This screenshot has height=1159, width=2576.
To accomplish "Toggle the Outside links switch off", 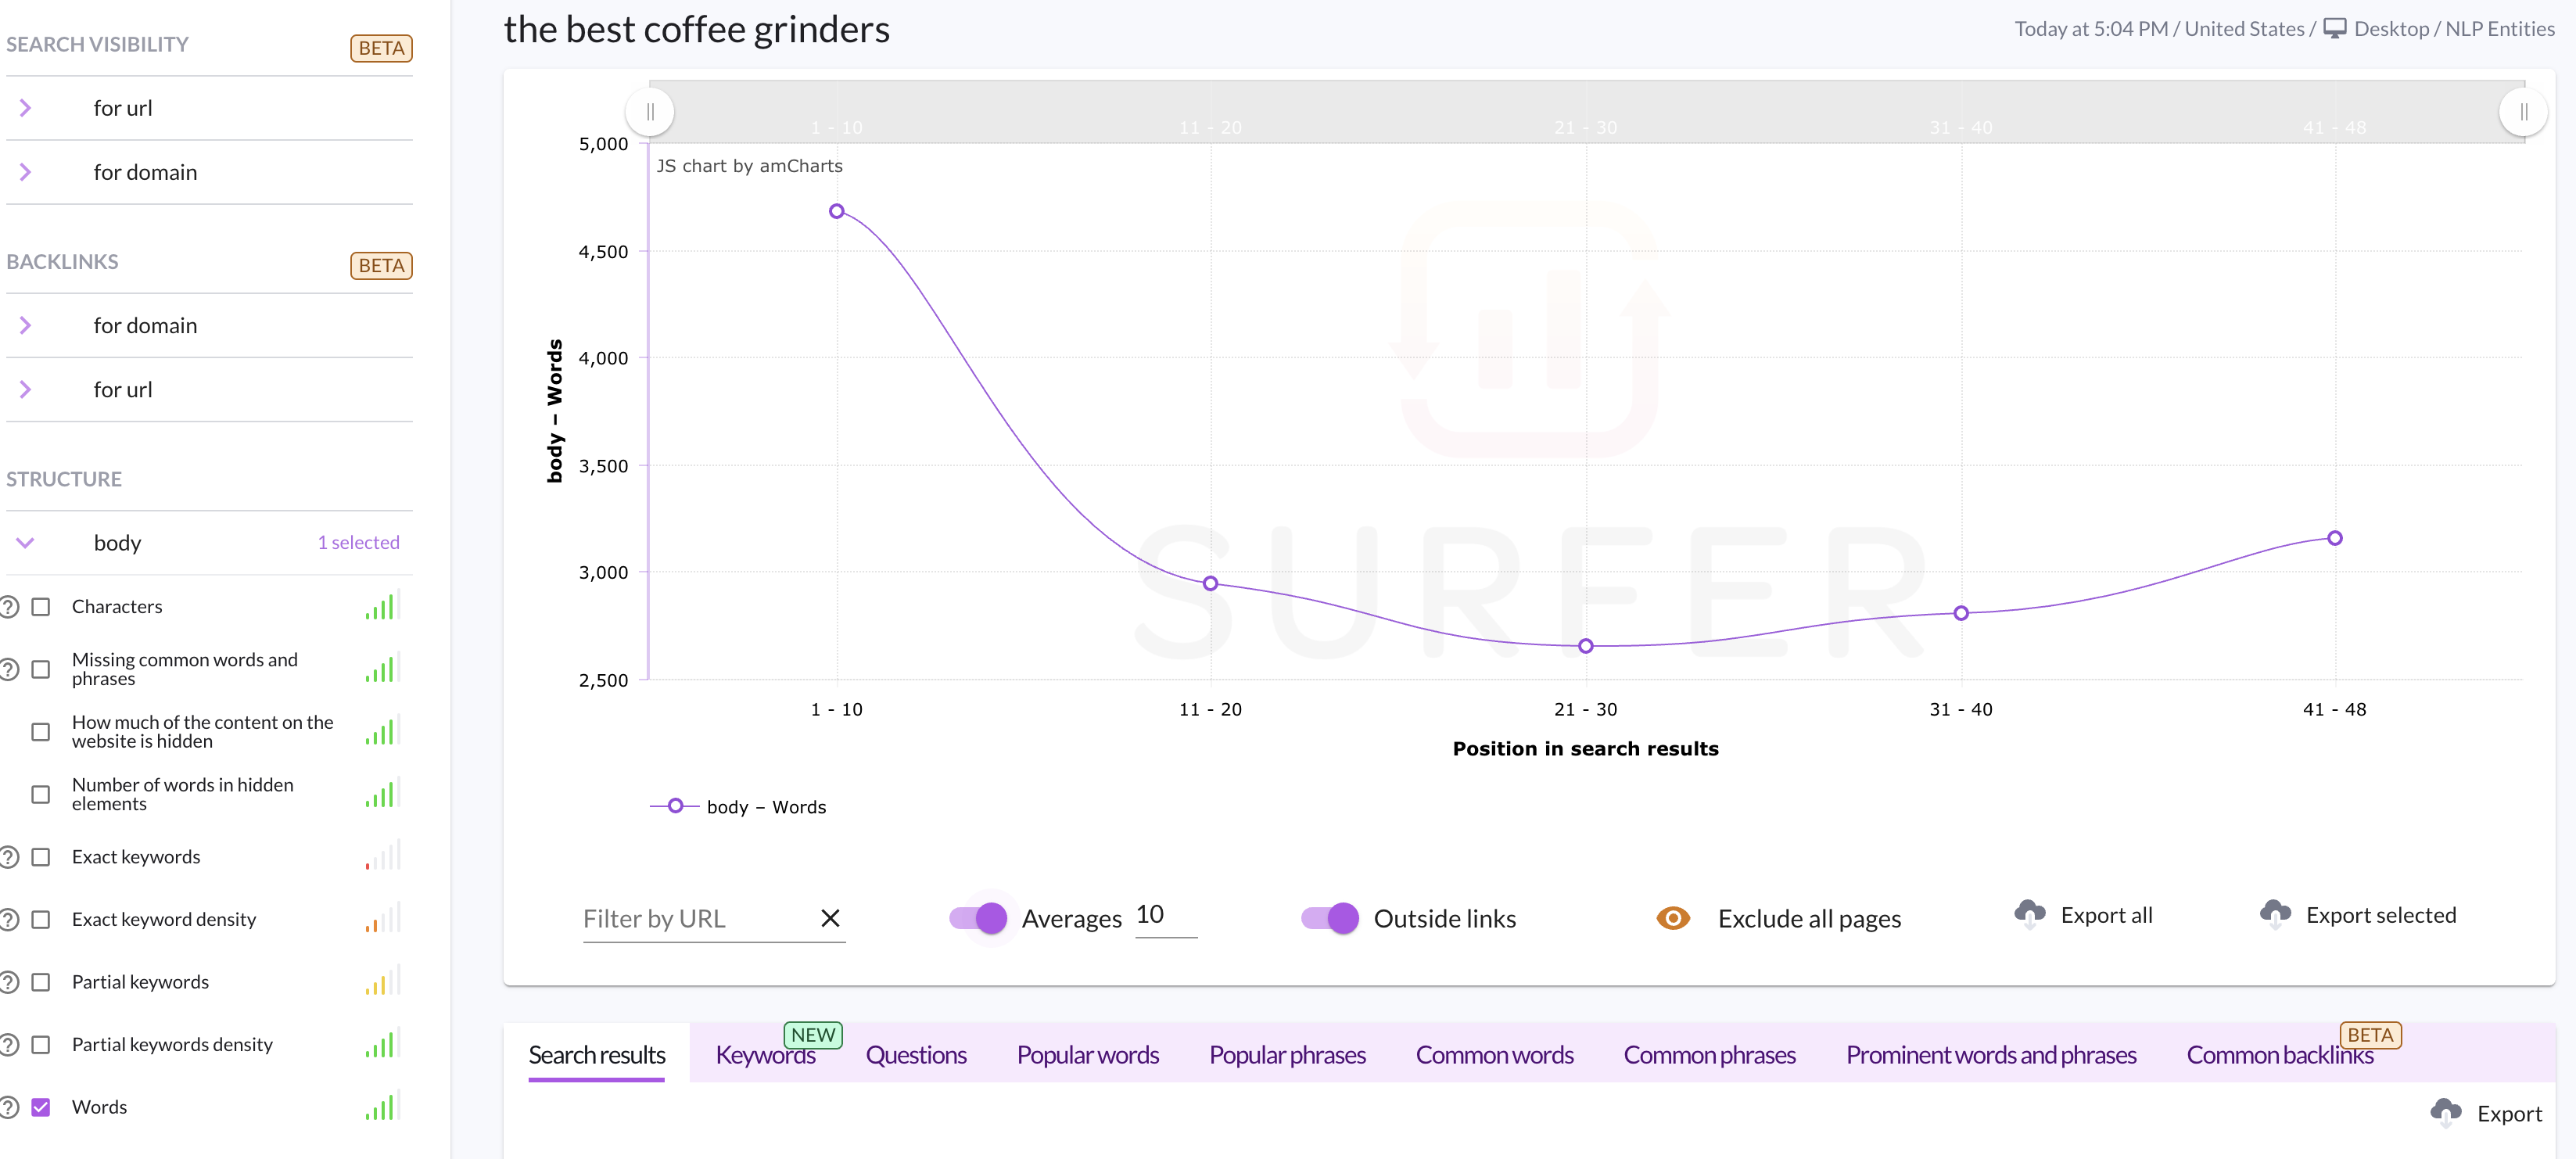I will 1331,916.
